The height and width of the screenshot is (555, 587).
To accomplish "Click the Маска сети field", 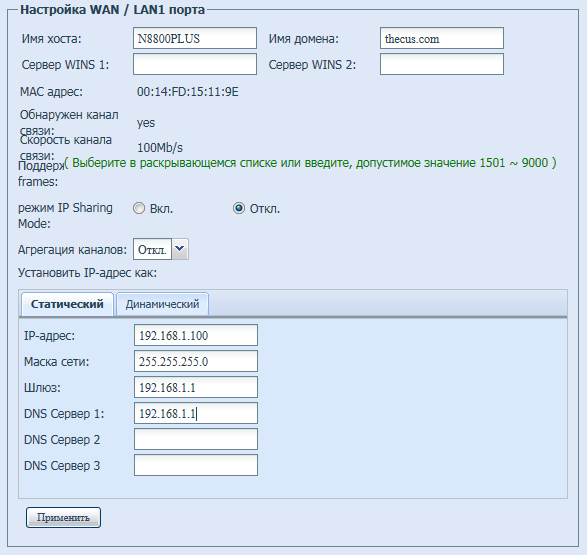I will pos(196,361).
